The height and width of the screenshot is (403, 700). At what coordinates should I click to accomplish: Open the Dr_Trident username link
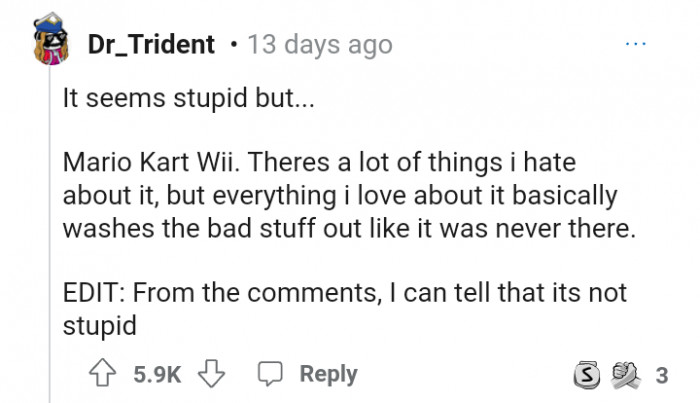[151, 44]
